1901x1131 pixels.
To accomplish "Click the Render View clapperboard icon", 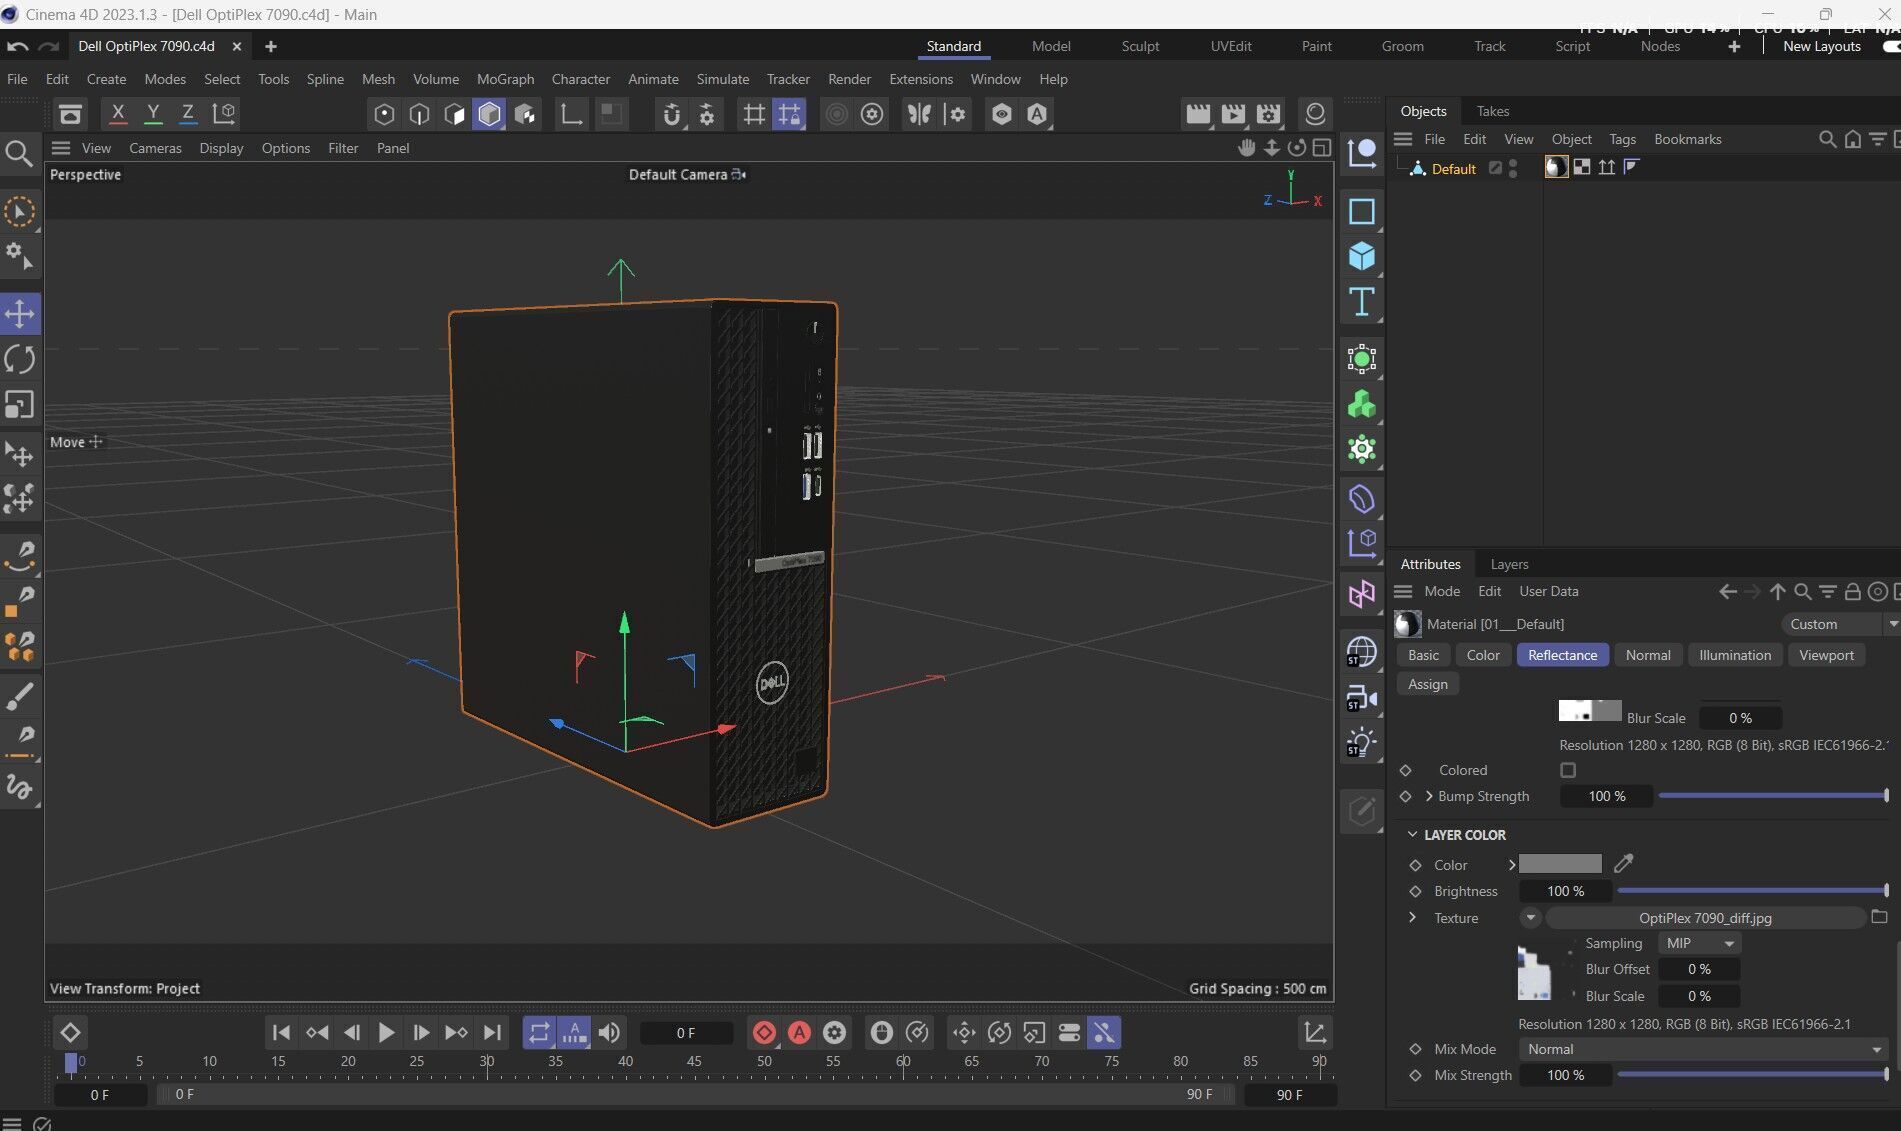I will (1197, 114).
